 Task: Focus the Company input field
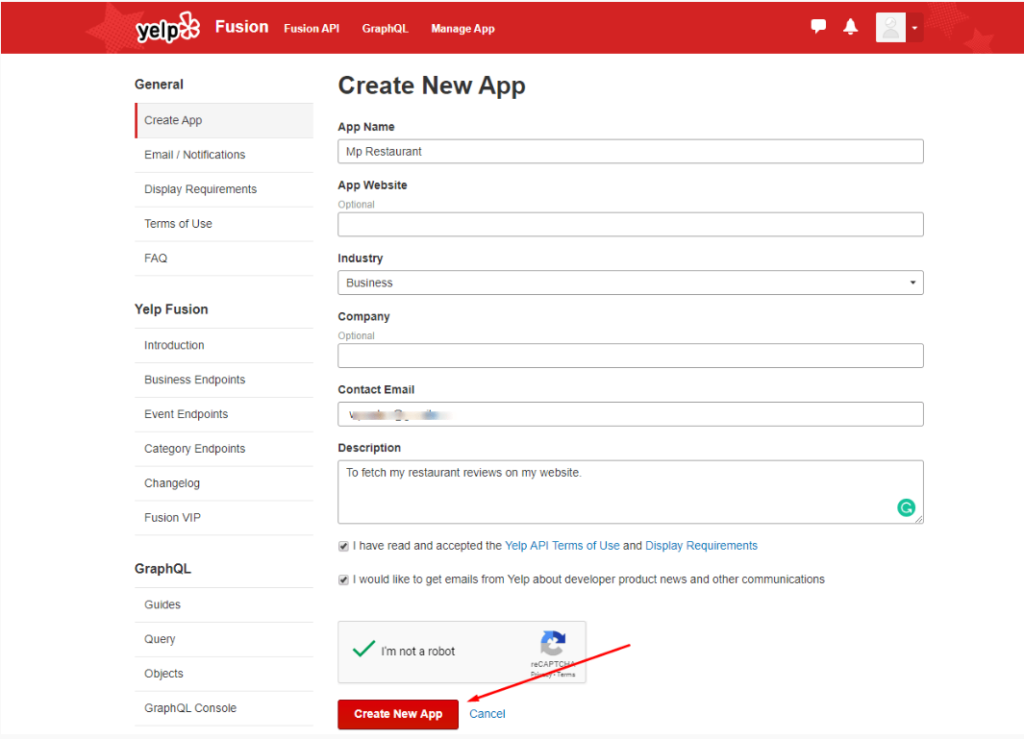coord(630,356)
